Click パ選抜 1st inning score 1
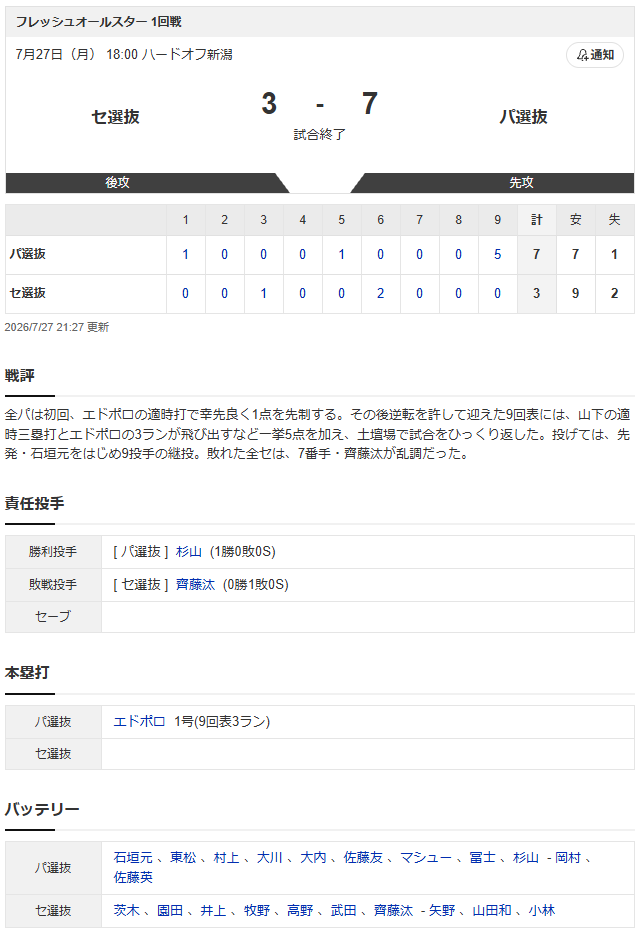Viewport: 638px width, 931px height. [x=185, y=255]
